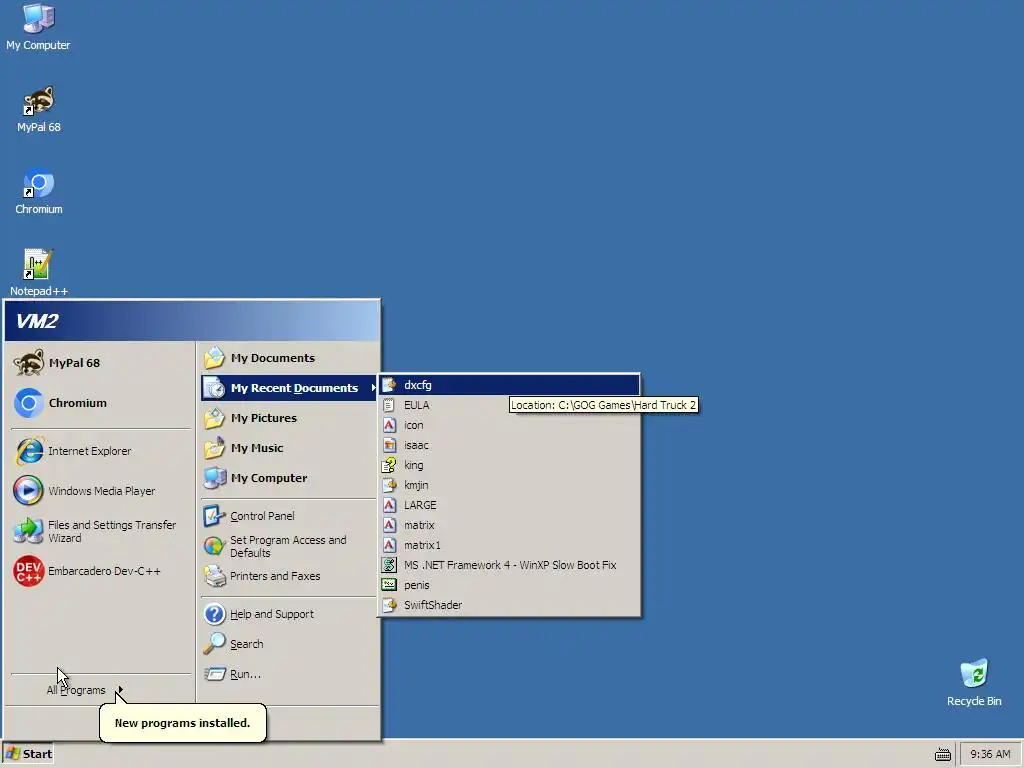Open My Music folder
Viewport: 1024px width, 768px height.
click(x=289, y=448)
